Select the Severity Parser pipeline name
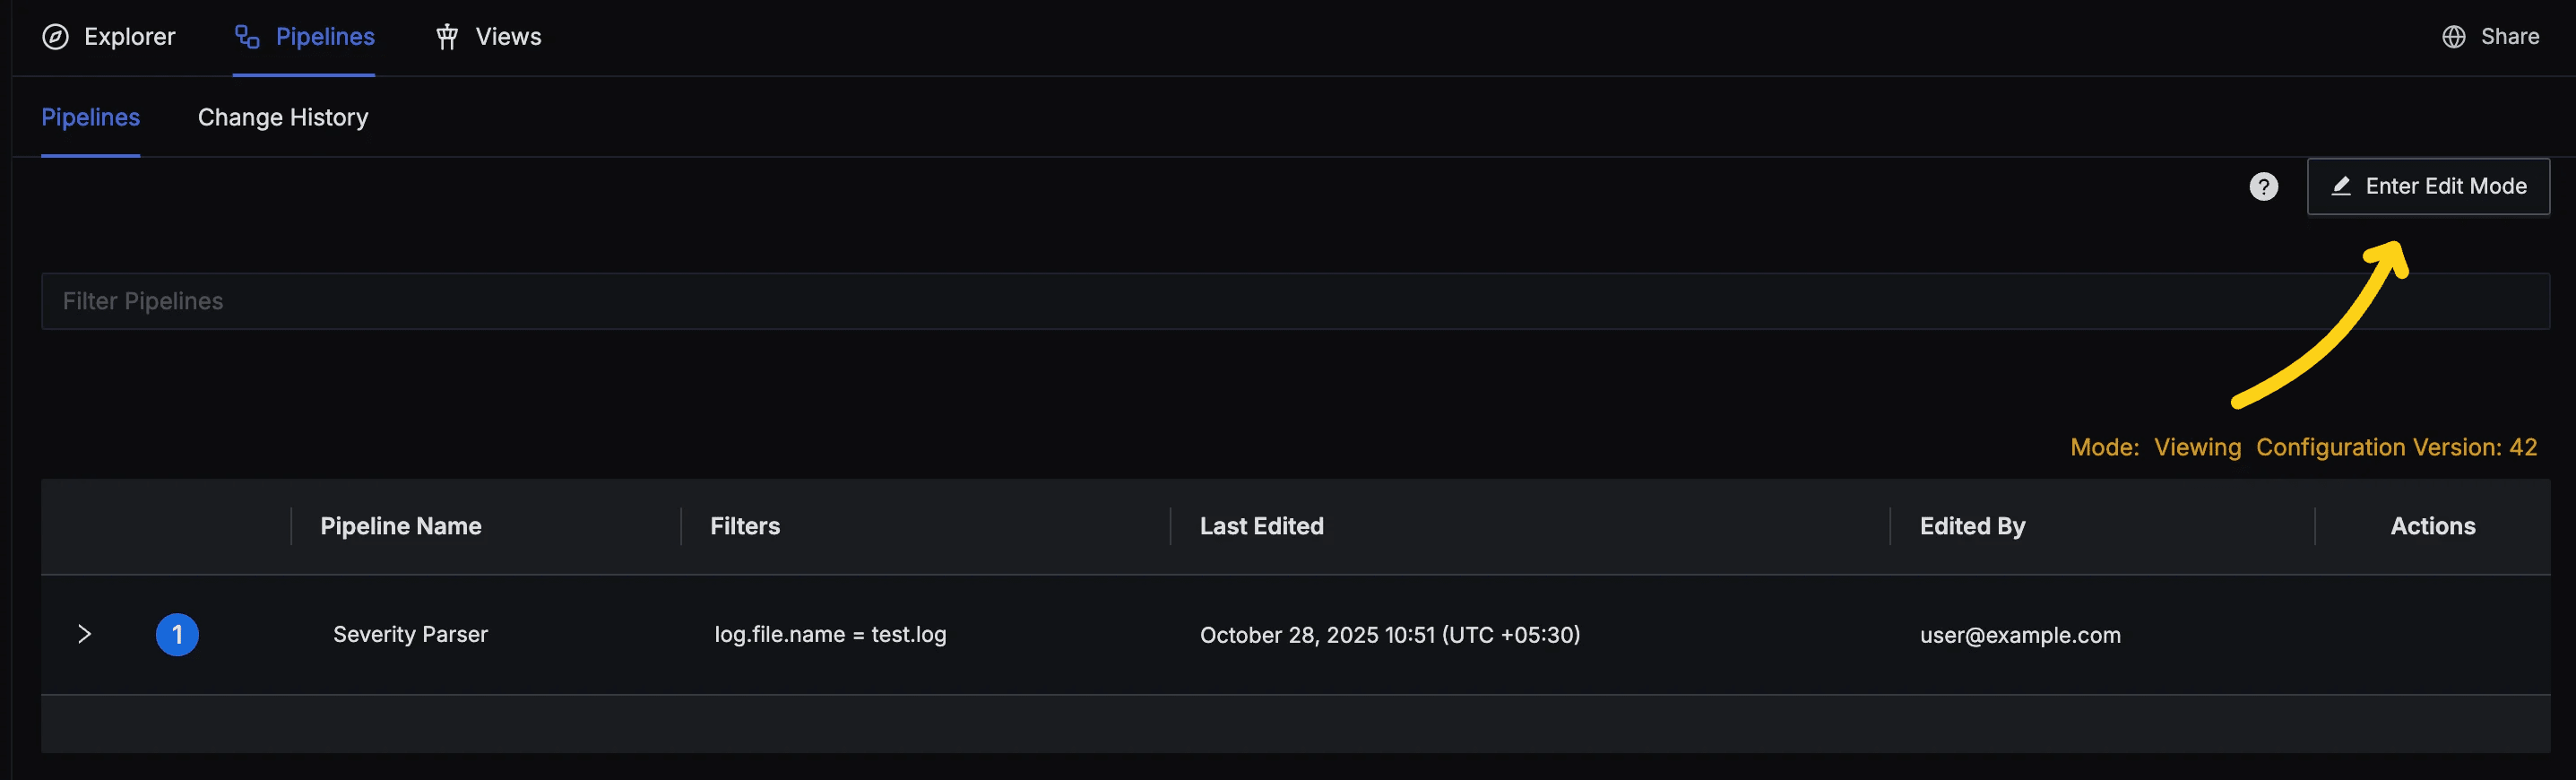This screenshot has width=2576, height=780. 410,634
